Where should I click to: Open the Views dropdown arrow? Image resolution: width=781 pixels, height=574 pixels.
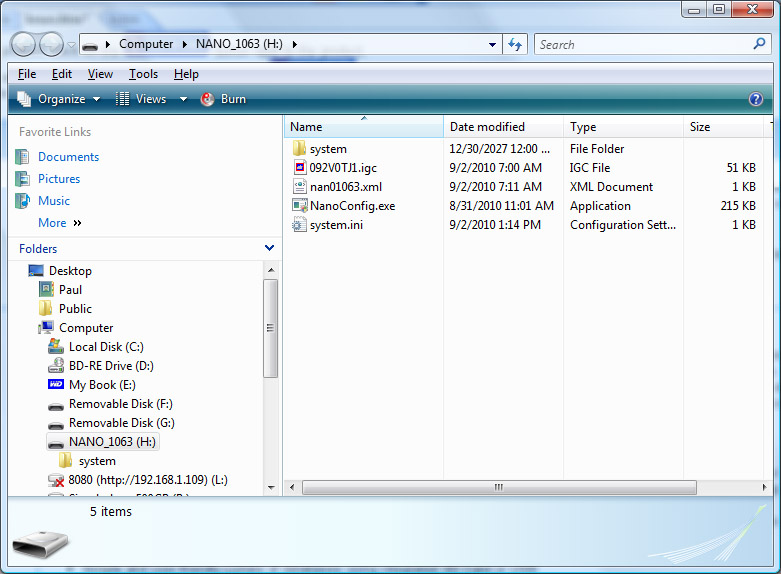[x=183, y=99]
